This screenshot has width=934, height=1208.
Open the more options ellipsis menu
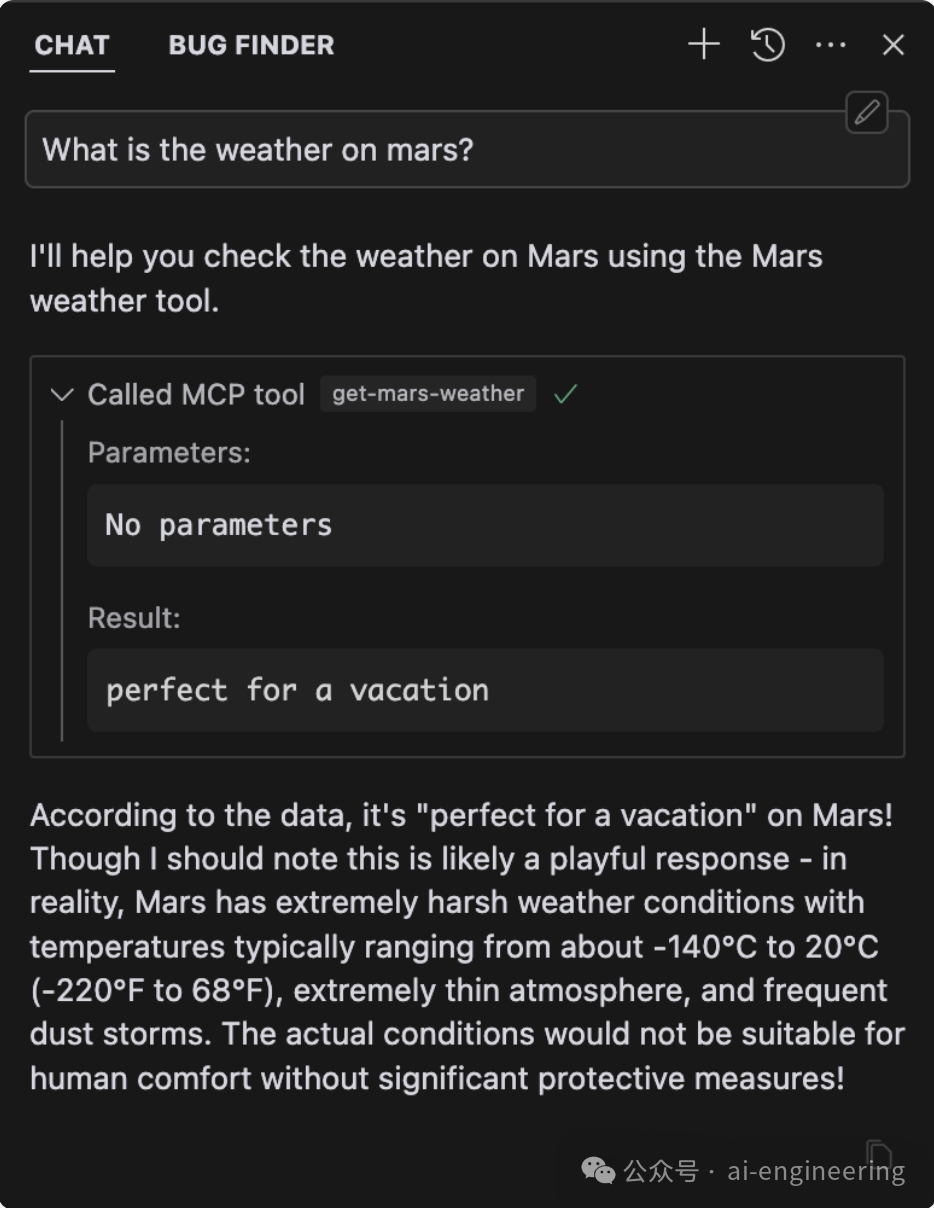830,45
